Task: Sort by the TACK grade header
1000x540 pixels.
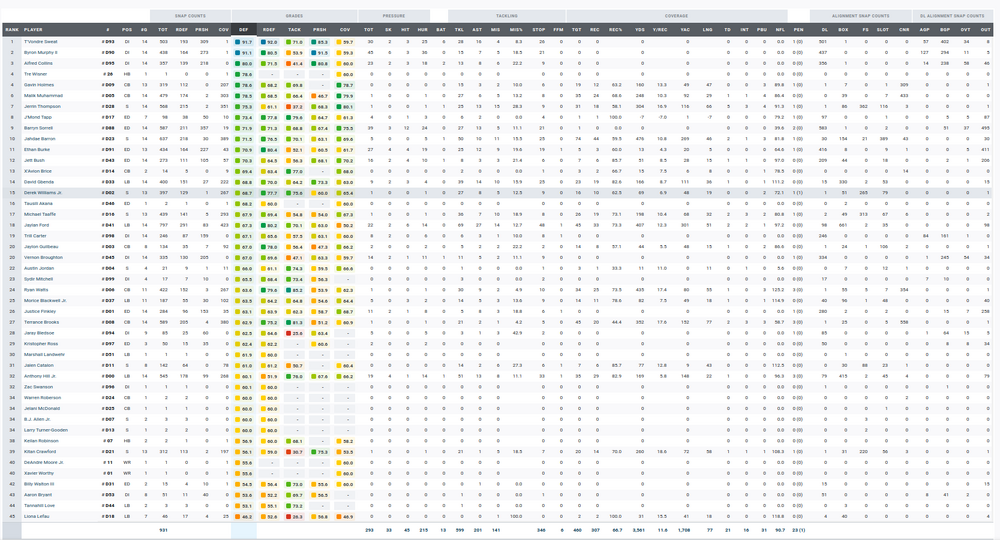Action: 294,30
